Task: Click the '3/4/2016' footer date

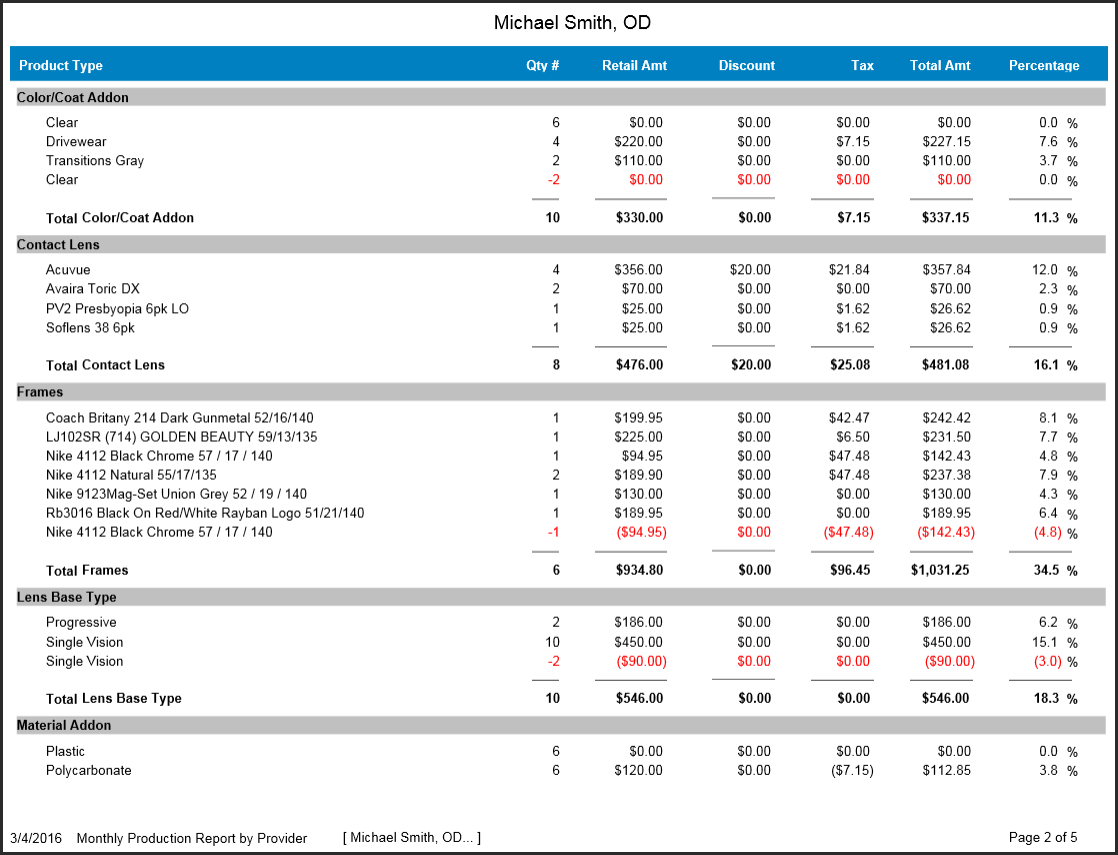Action: pos(36,839)
